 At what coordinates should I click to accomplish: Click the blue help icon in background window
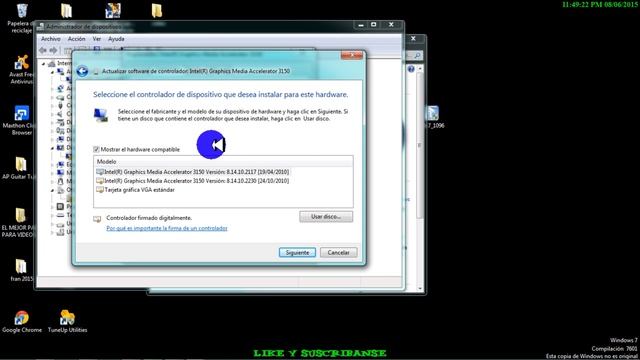[x=411, y=69]
